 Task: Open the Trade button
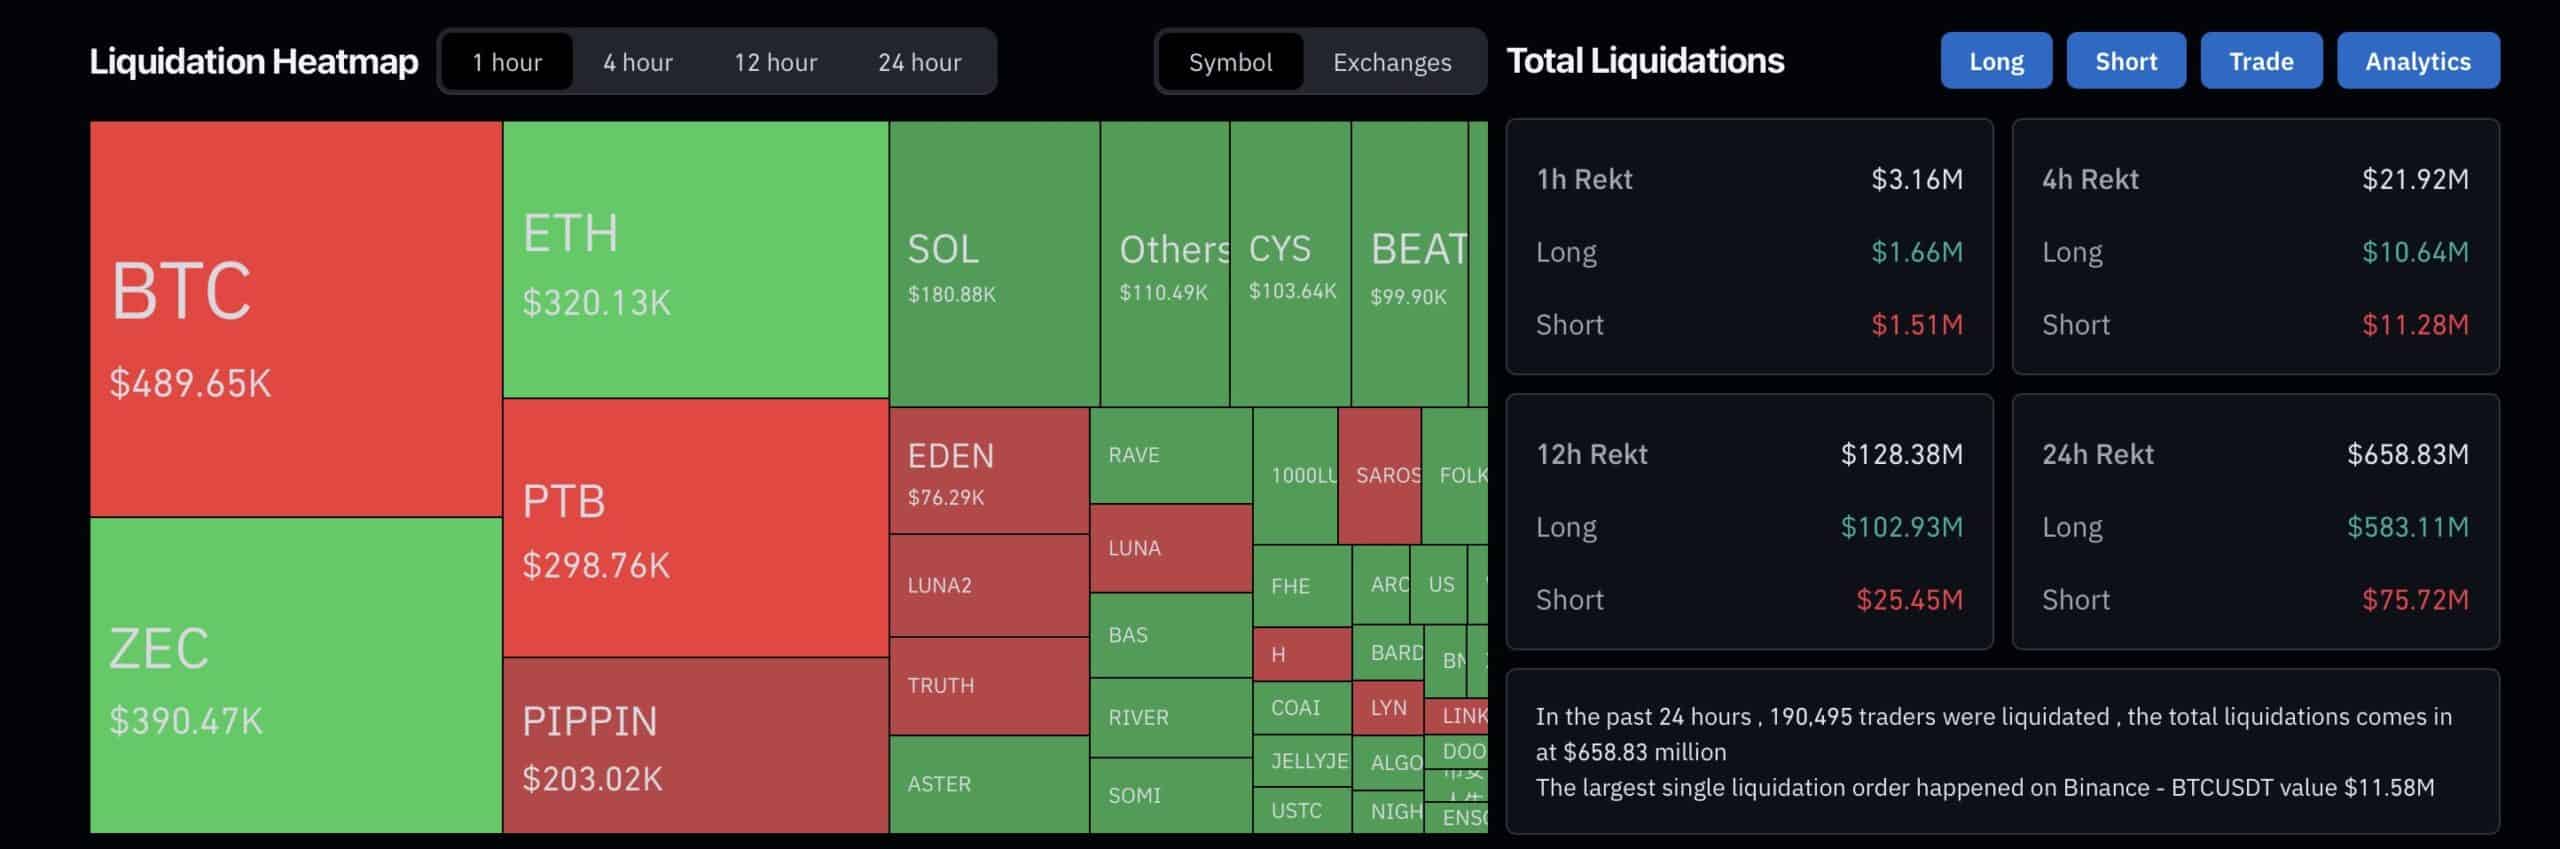point(2260,61)
